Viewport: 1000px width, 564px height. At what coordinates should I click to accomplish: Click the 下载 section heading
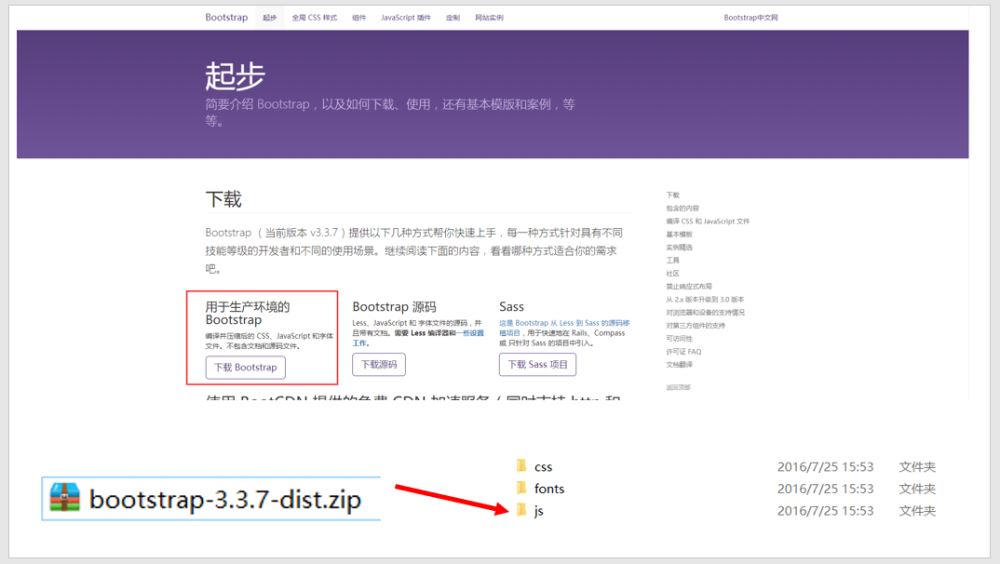[x=223, y=199]
